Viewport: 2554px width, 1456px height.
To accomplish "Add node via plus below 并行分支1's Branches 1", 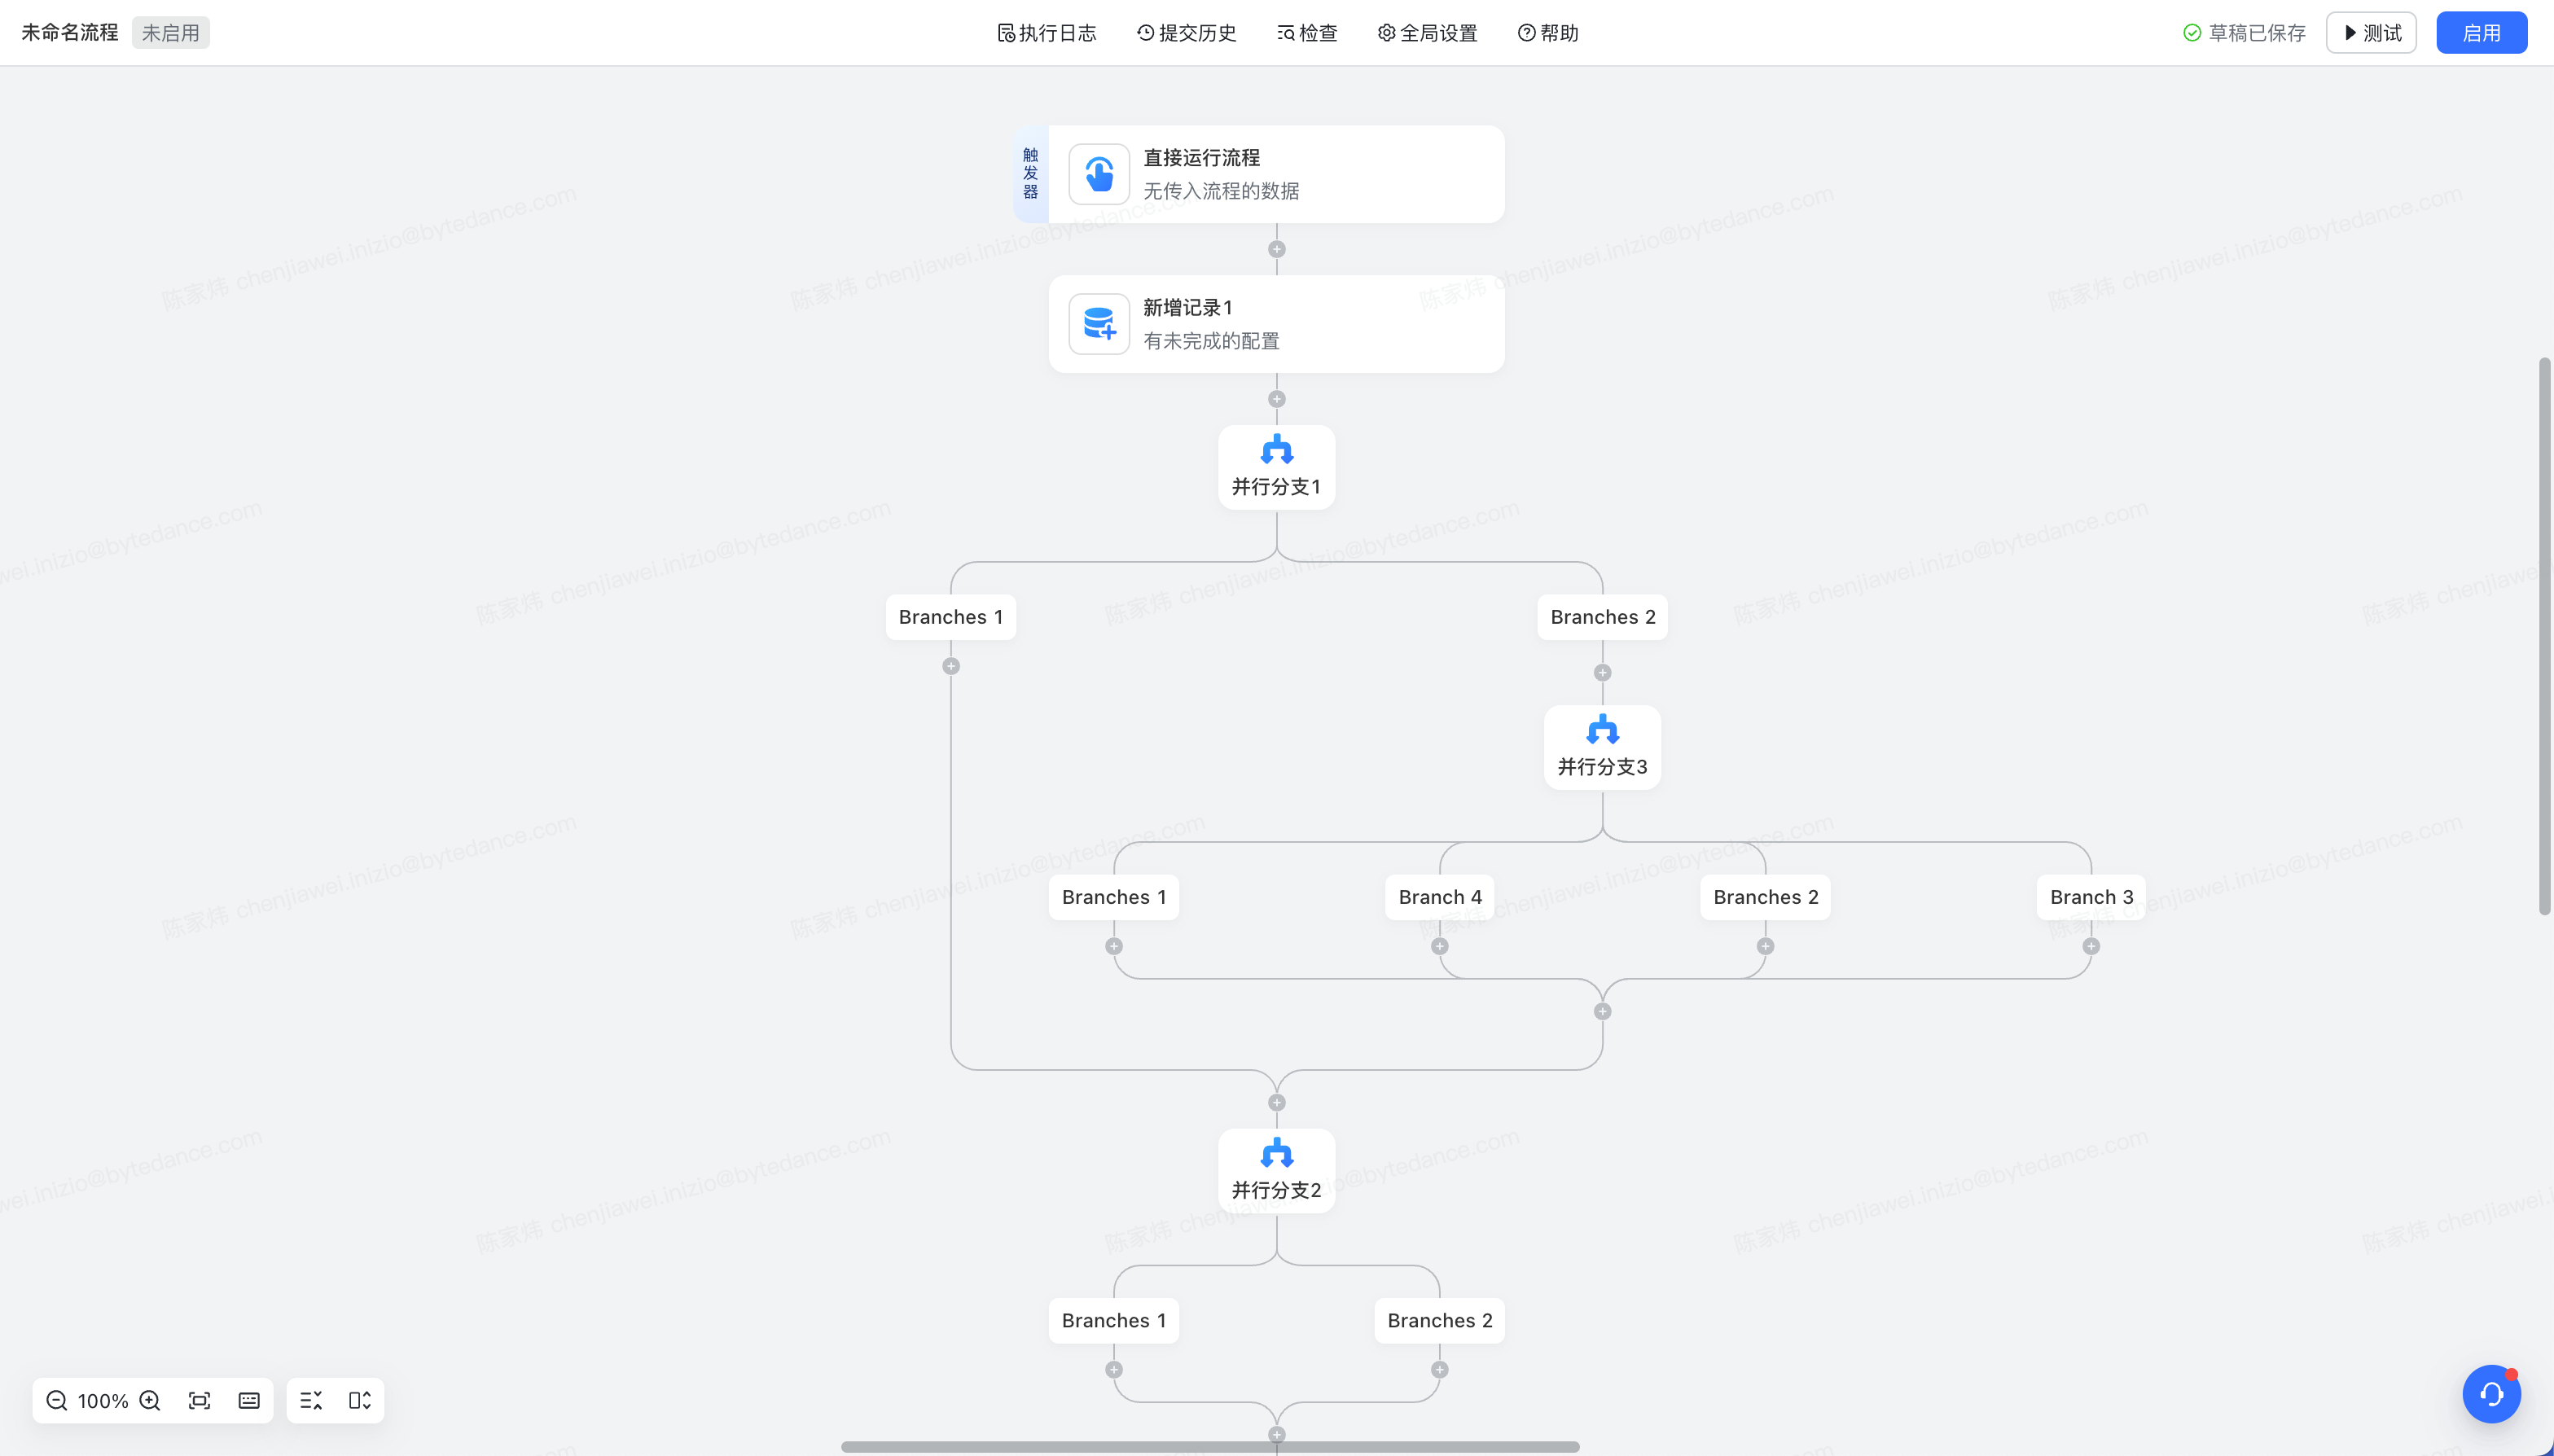I will click(x=951, y=666).
